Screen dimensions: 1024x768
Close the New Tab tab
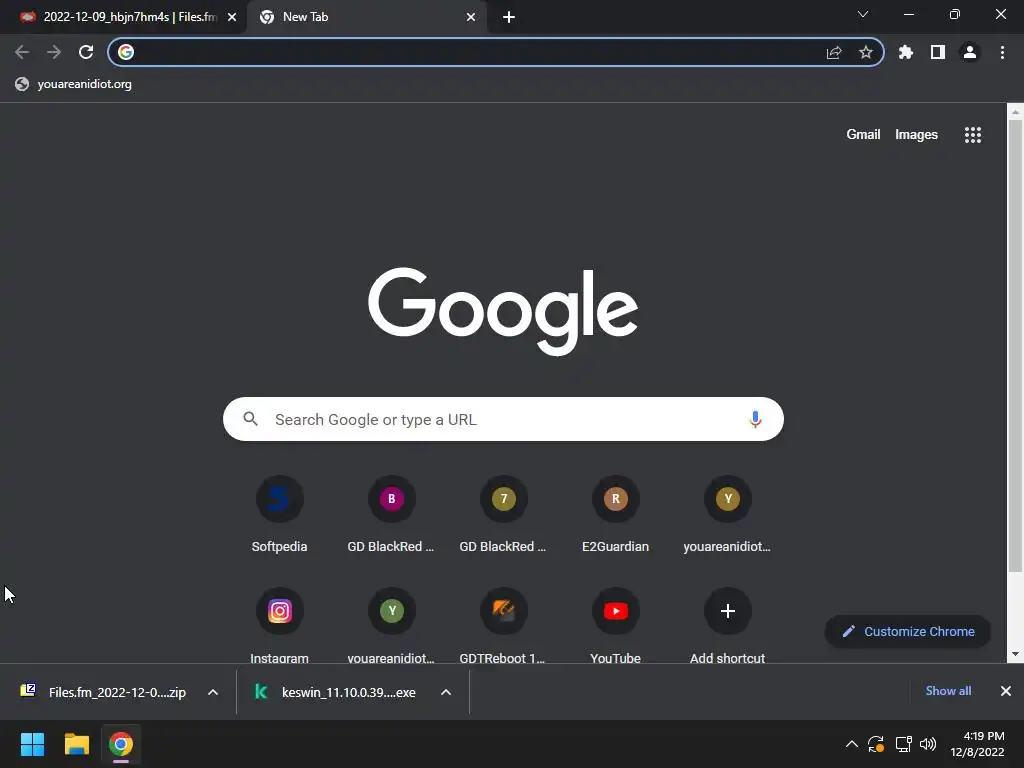point(471,18)
